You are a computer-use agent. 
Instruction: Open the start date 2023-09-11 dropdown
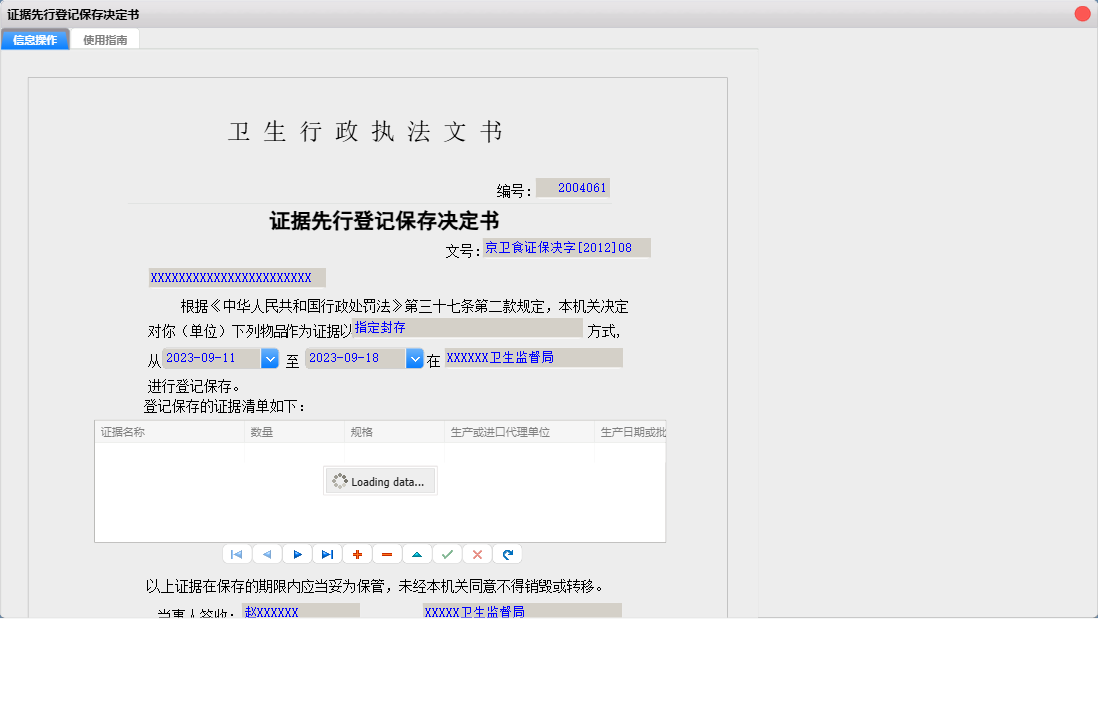pos(270,357)
